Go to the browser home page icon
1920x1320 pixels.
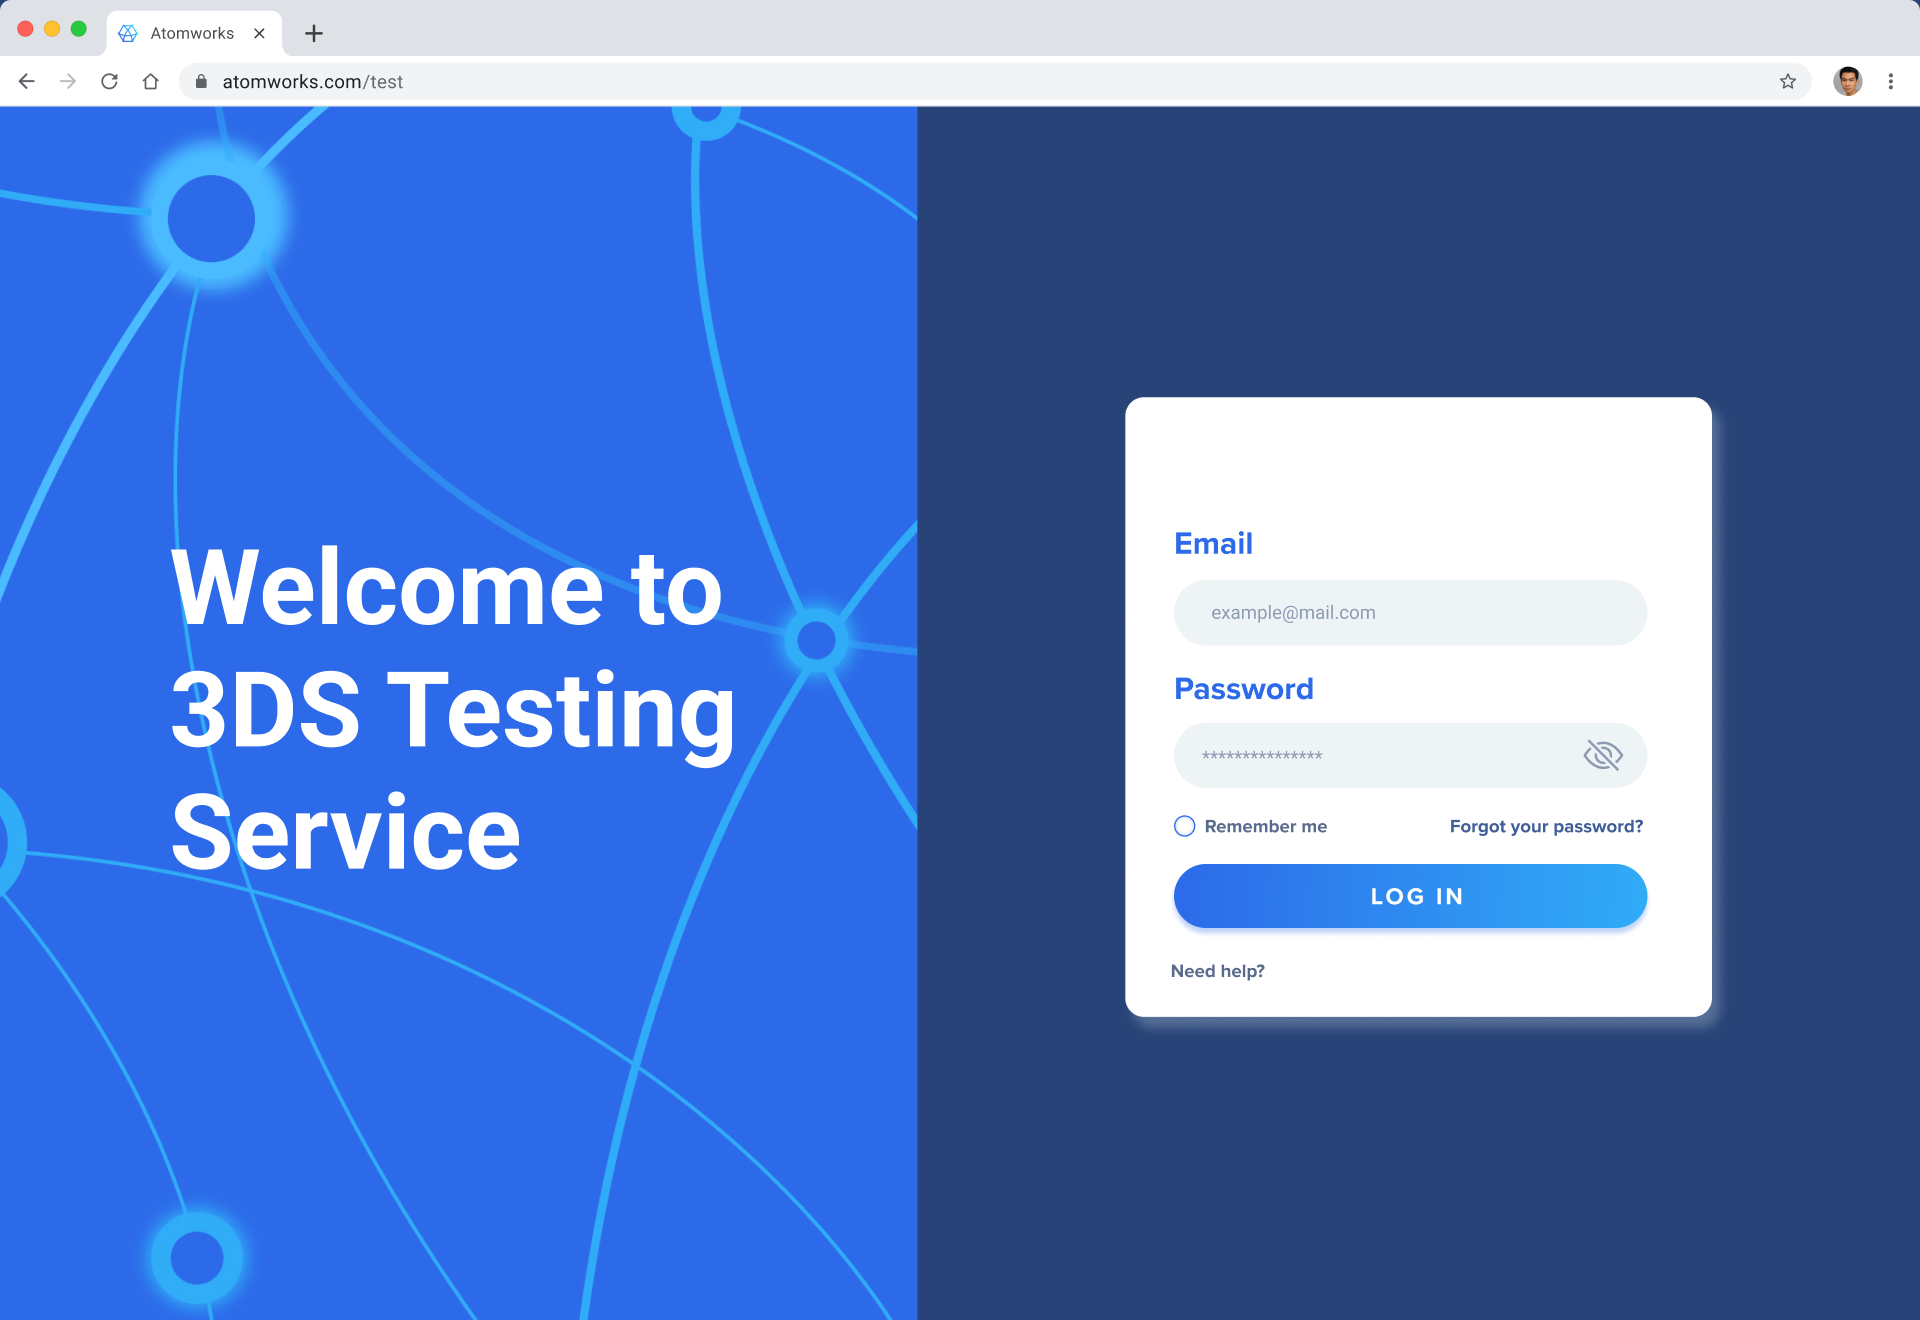150,82
